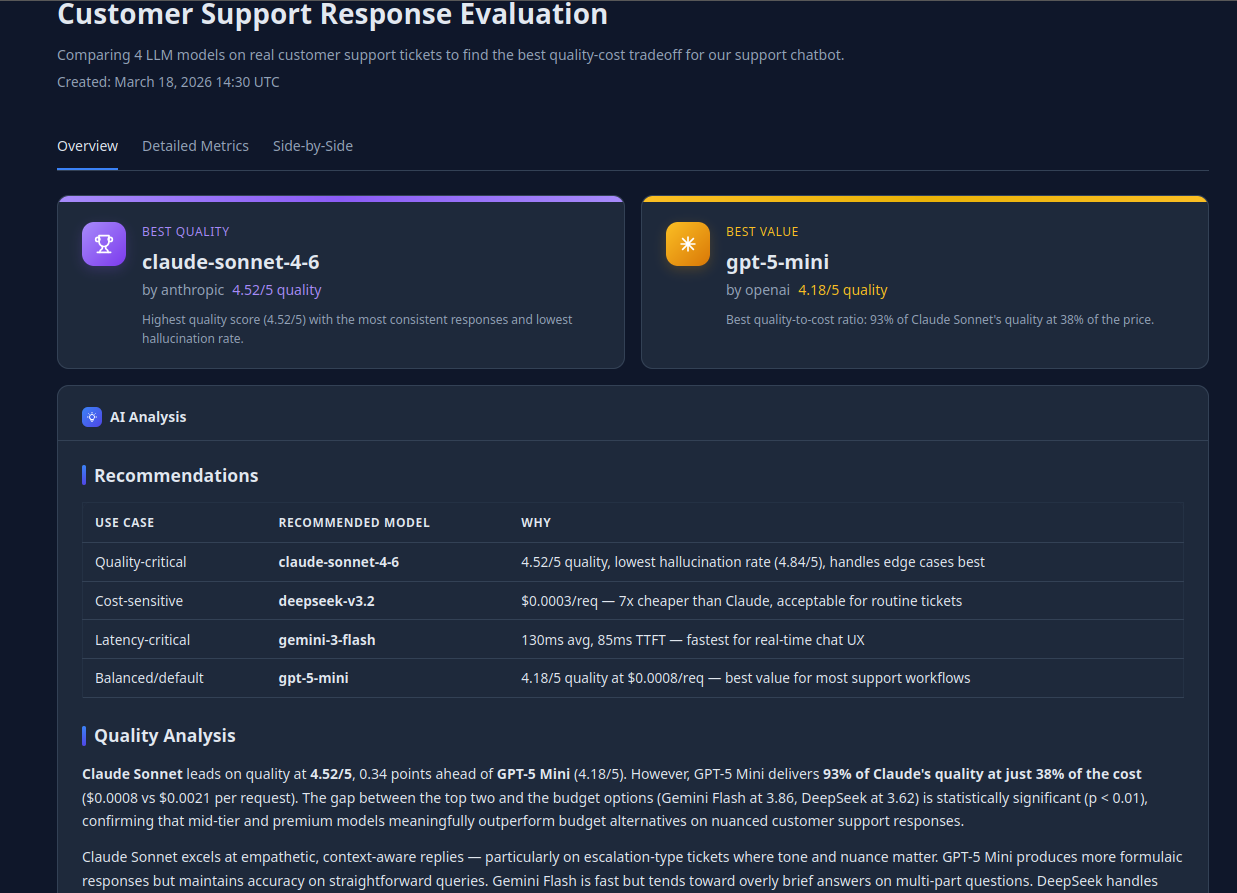Click the page title Customer Support Response Evaluation
1237x893 pixels.
coord(332,14)
